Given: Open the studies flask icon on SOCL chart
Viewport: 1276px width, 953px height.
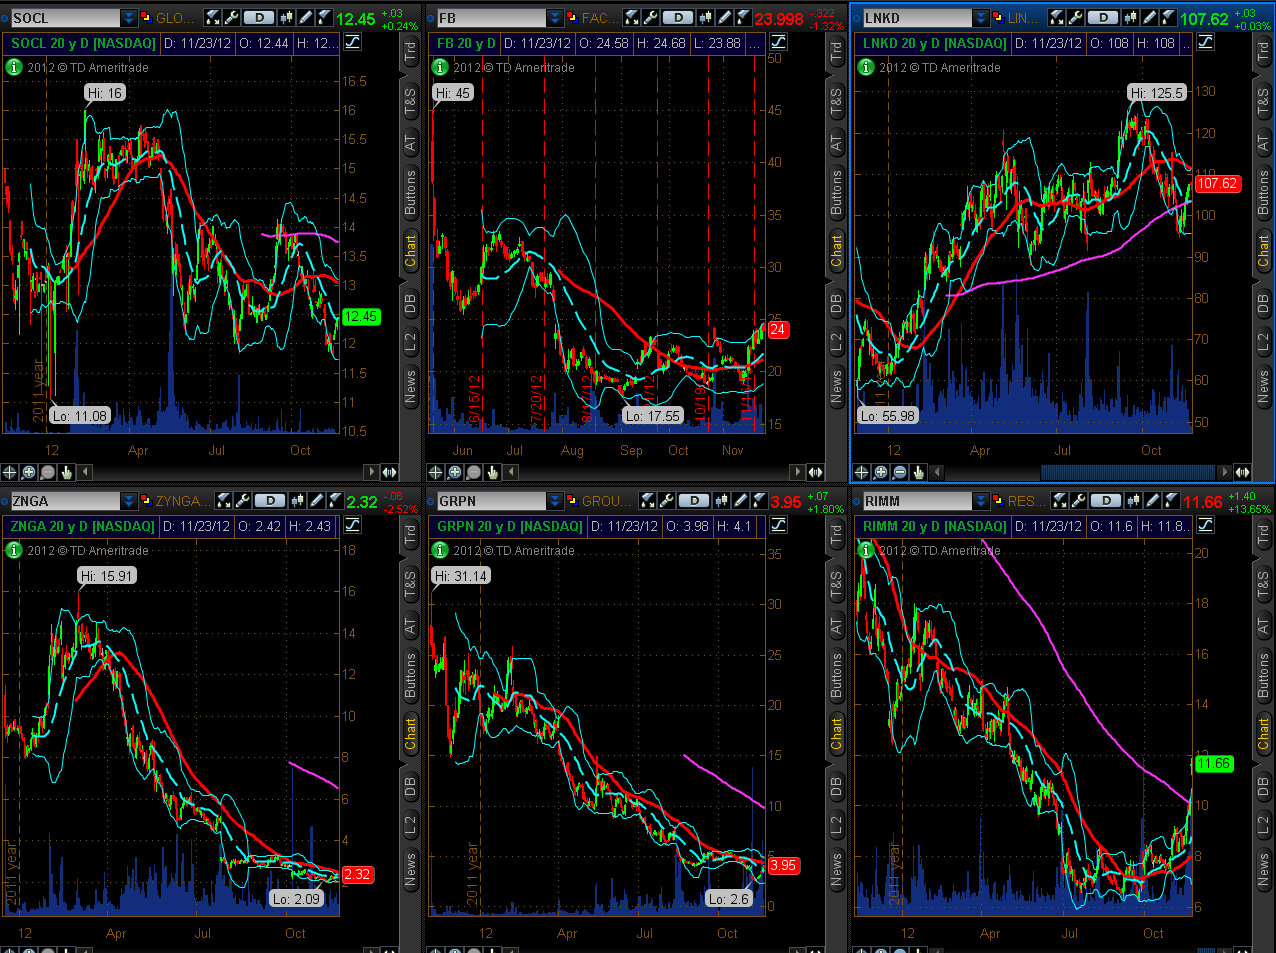Looking at the screenshot, I should tap(212, 18).
